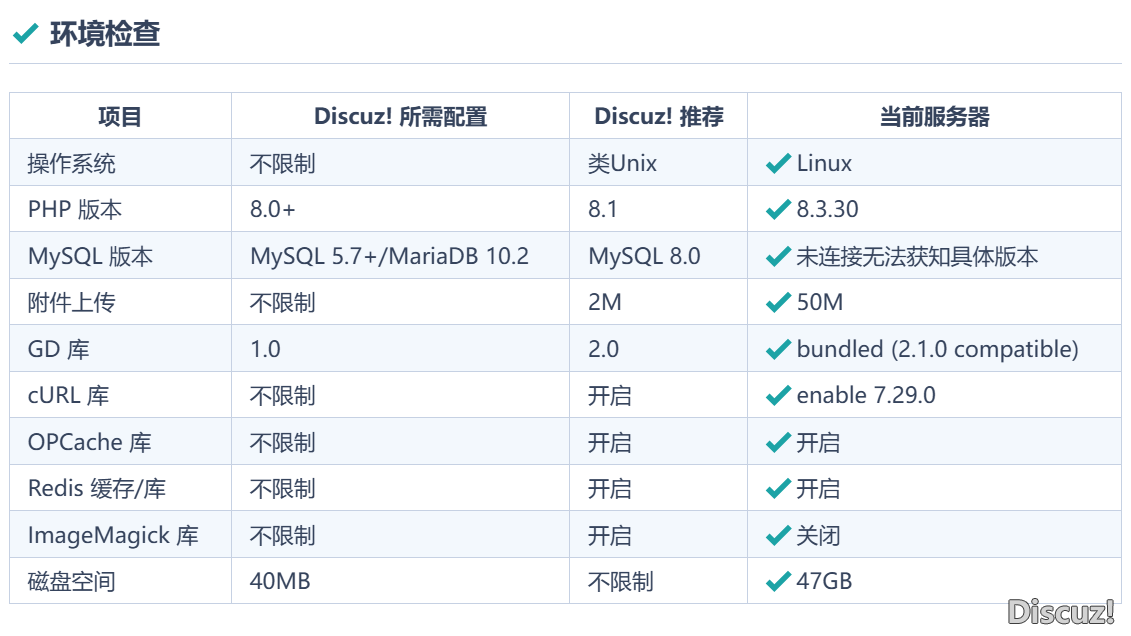The image size is (1131, 636).
Task: Click the 项目 column header
Action: [120, 117]
